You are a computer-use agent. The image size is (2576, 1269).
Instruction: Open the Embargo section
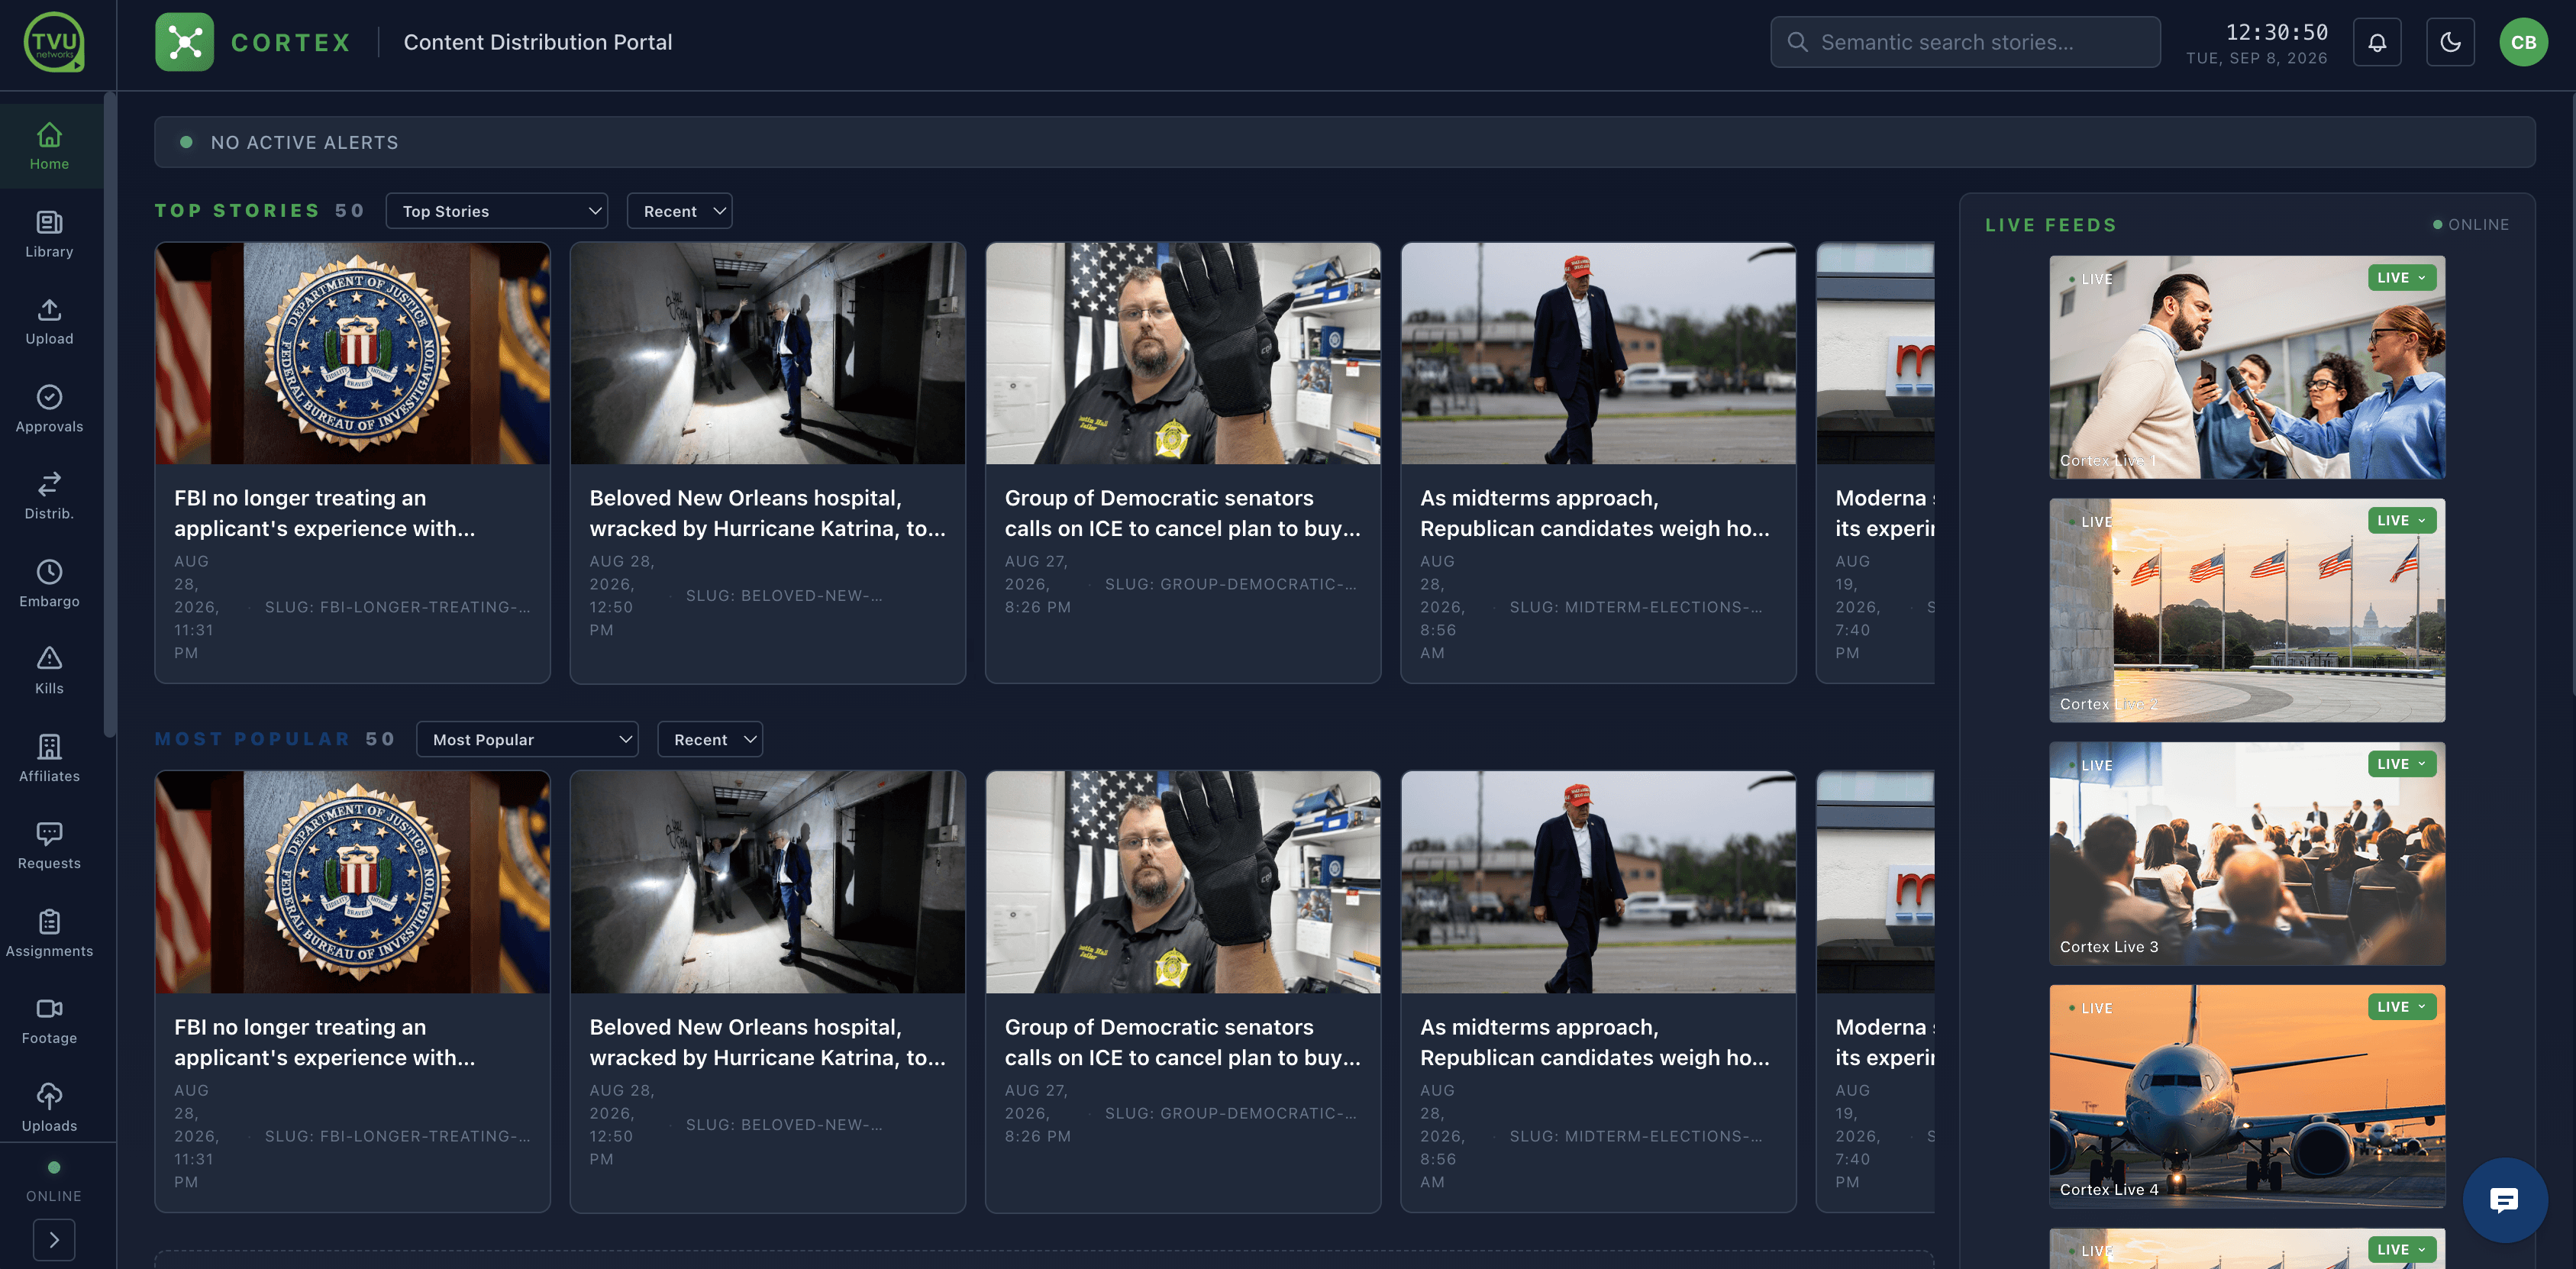(x=50, y=584)
